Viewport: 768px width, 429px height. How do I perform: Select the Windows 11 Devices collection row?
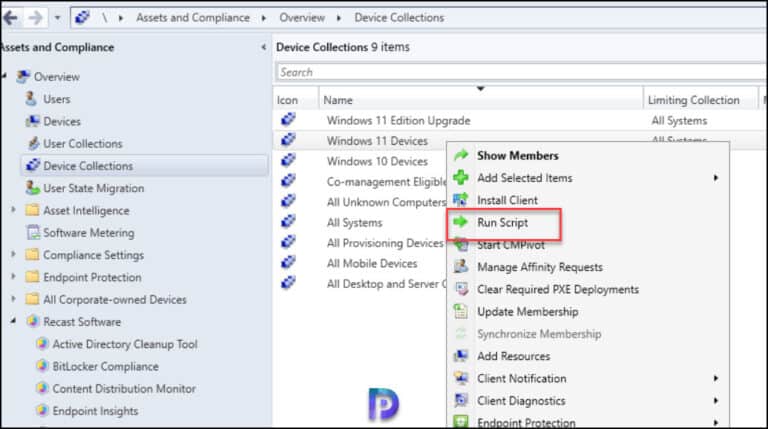[377, 141]
